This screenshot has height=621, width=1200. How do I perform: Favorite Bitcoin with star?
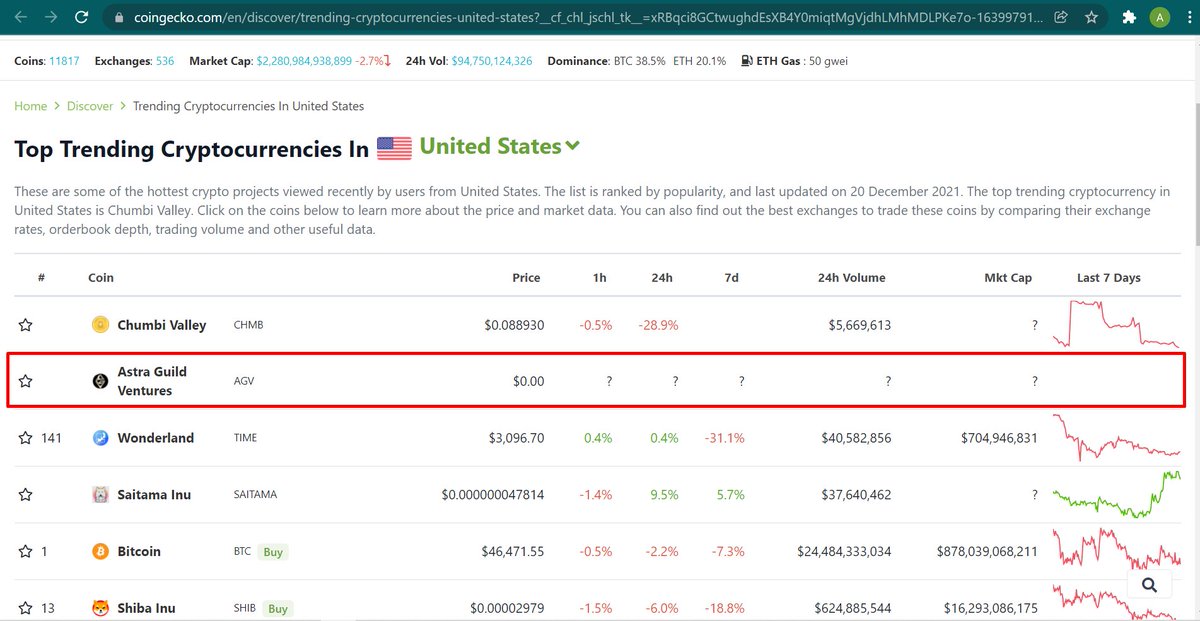click(x=26, y=551)
